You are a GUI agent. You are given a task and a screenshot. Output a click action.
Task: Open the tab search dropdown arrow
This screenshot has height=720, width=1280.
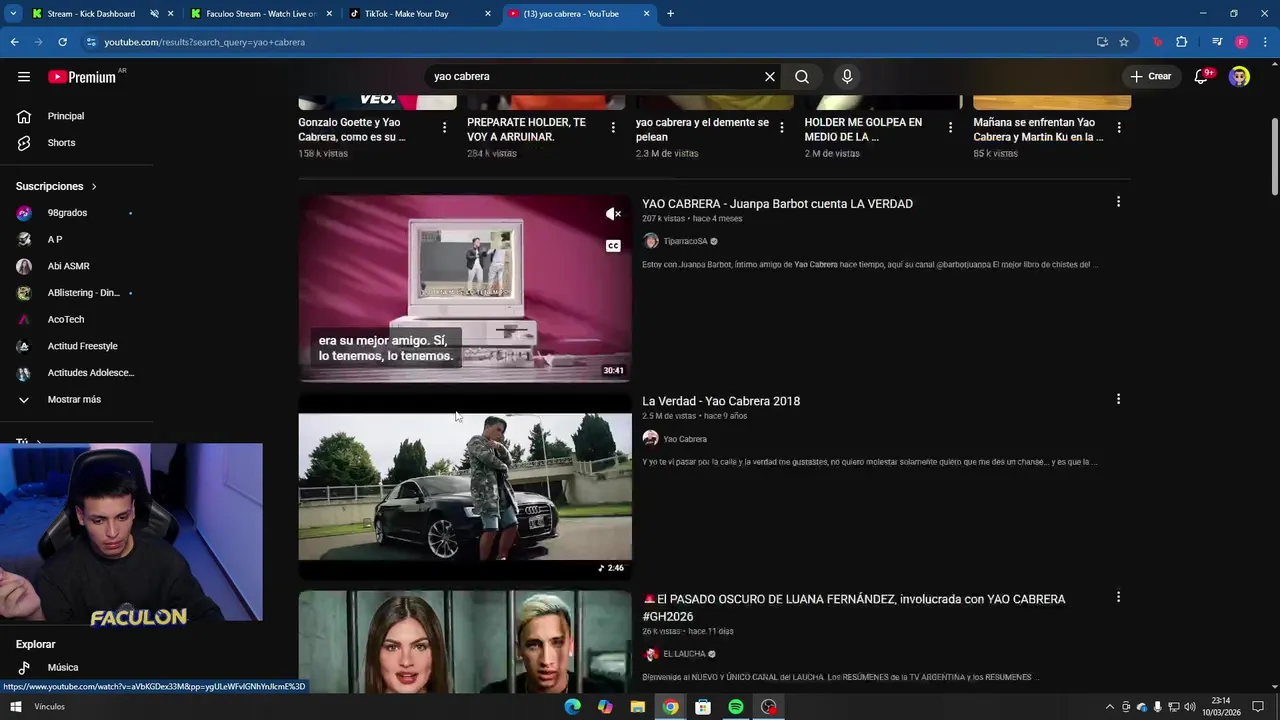tap(13, 14)
